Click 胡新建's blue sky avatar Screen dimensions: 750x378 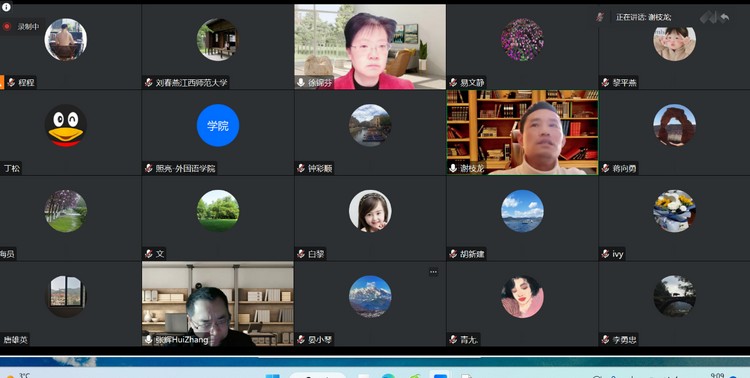tap(522, 211)
